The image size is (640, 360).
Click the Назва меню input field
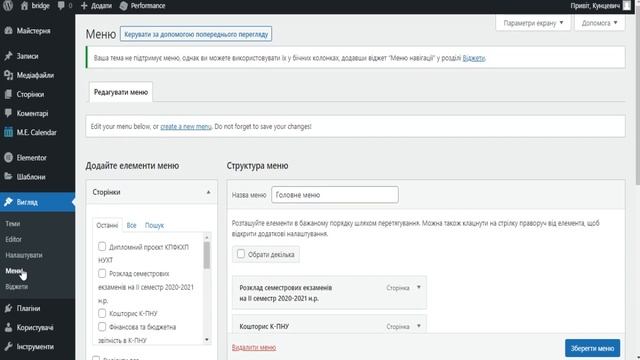[x=335, y=195]
